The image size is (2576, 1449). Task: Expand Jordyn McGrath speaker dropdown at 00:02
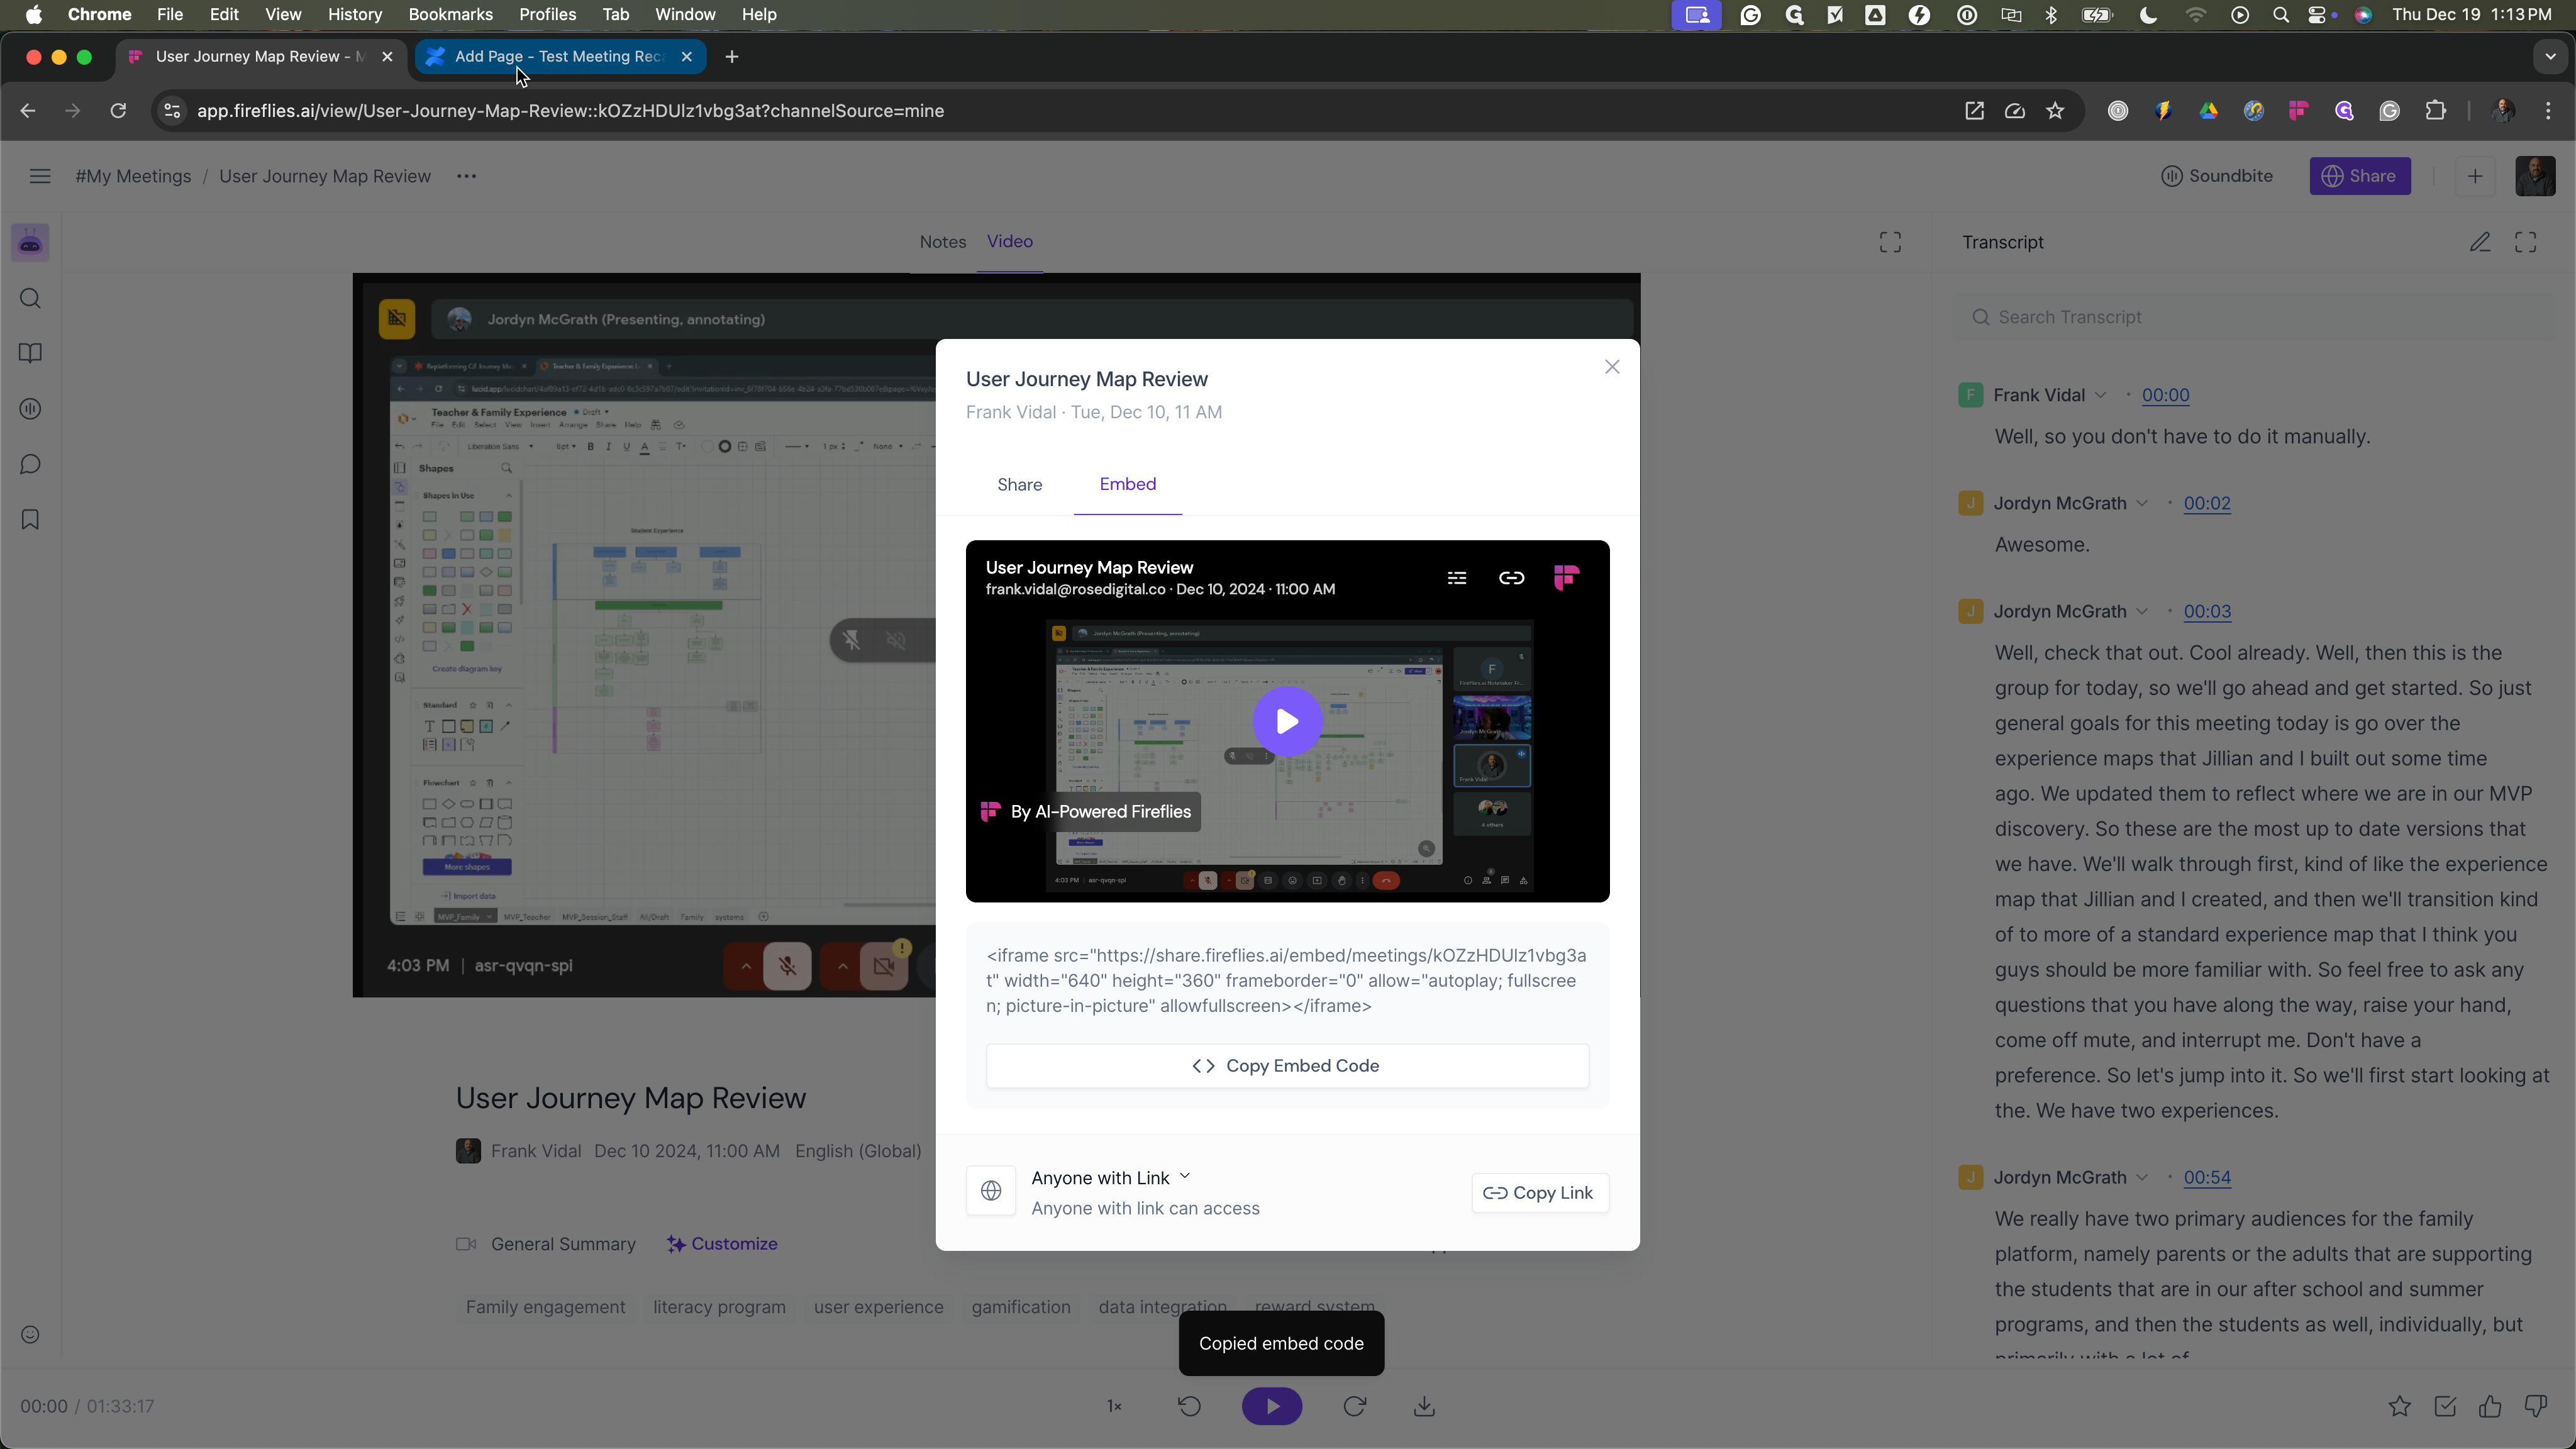[2141, 503]
